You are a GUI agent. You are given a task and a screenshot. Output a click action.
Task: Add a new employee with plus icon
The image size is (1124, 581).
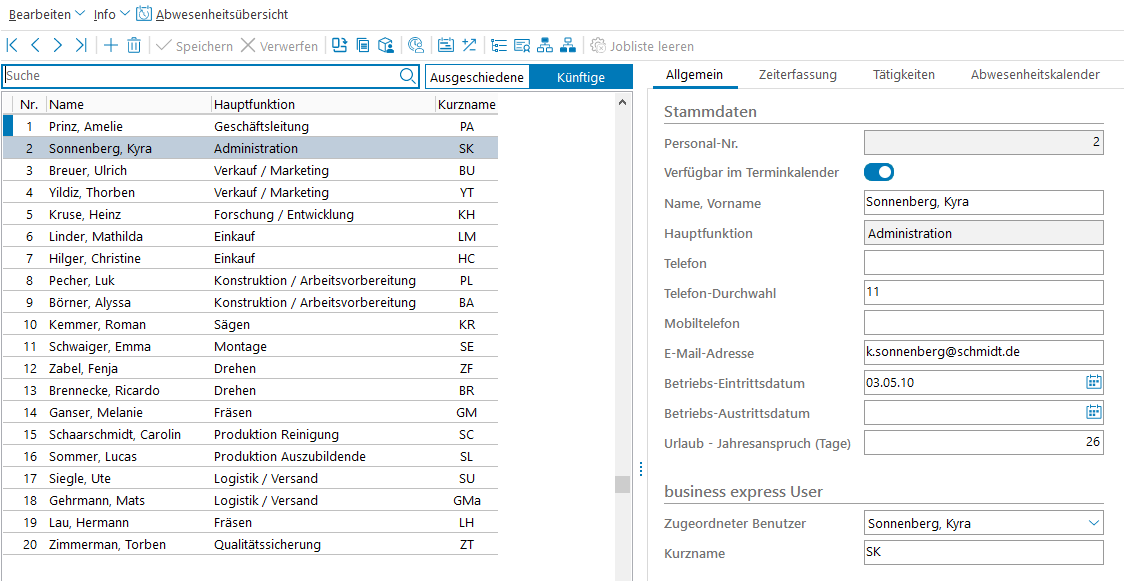(111, 46)
